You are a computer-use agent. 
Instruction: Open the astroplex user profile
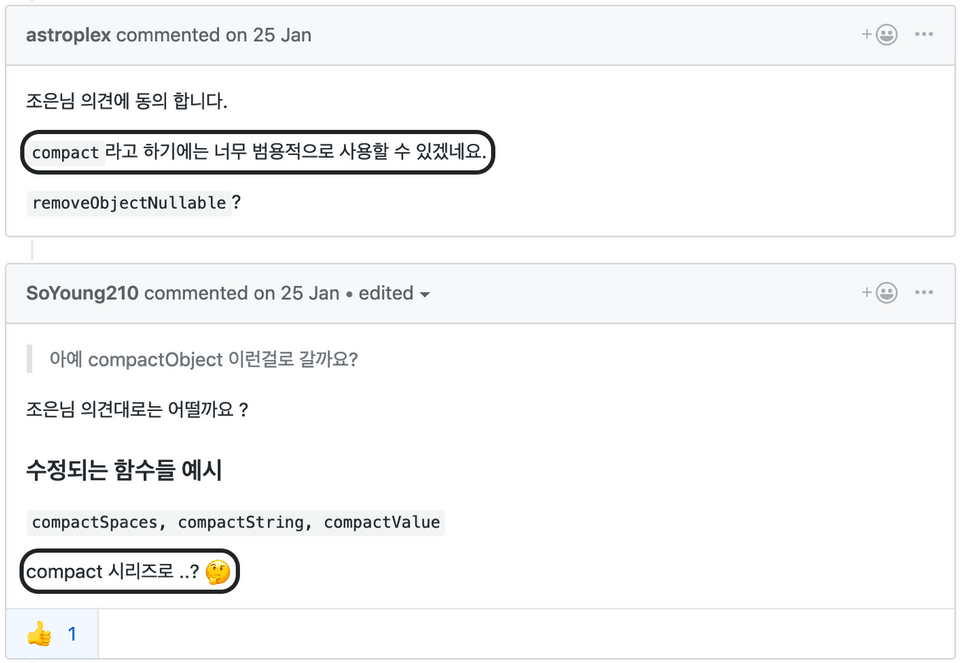click(x=68, y=35)
